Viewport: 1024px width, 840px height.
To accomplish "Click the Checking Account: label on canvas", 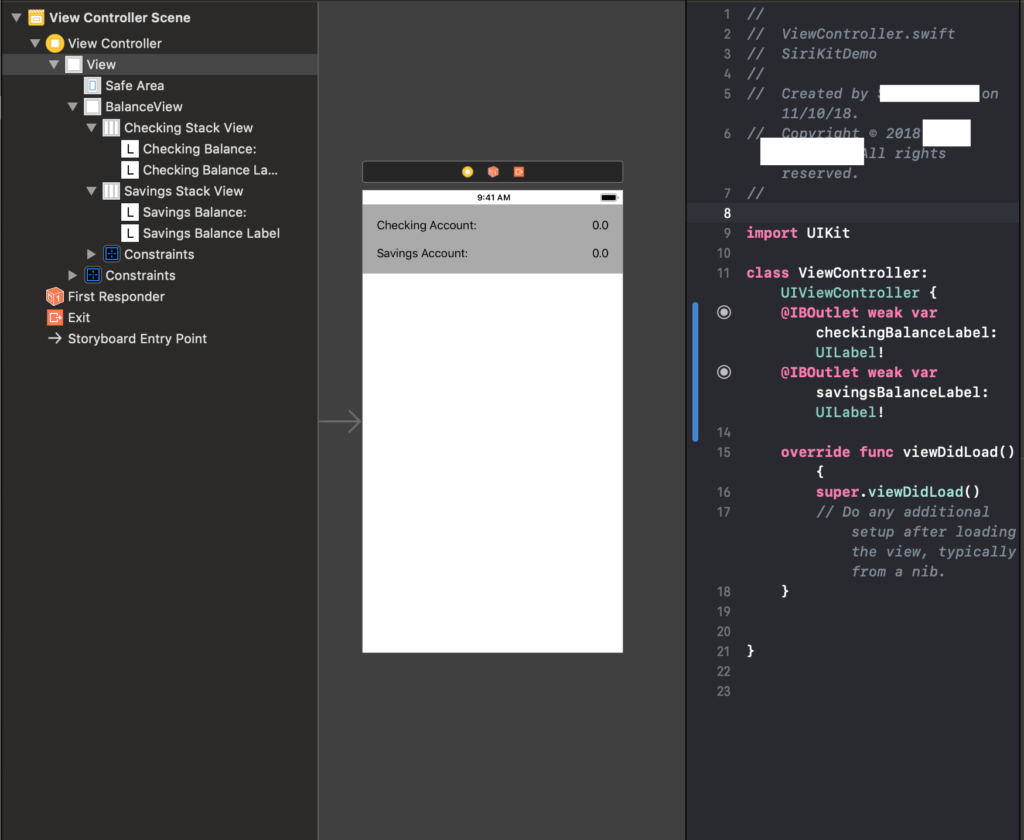I will (426, 225).
